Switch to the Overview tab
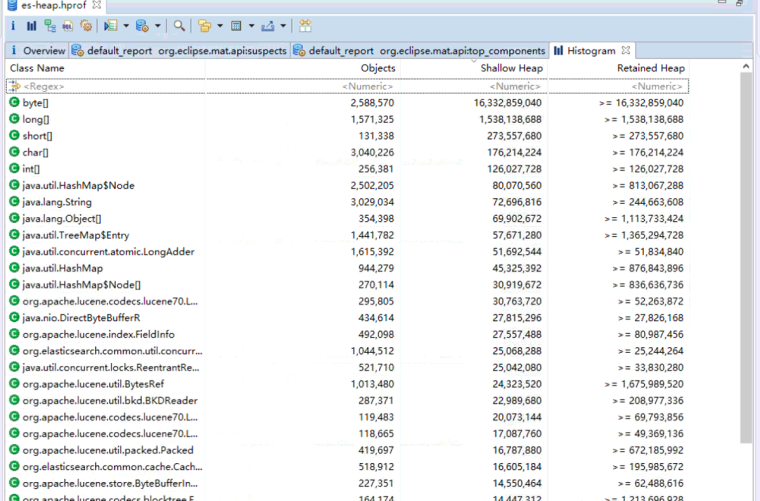Image resolution: width=760 pixels, height=501 pixels. click(38, 51)
